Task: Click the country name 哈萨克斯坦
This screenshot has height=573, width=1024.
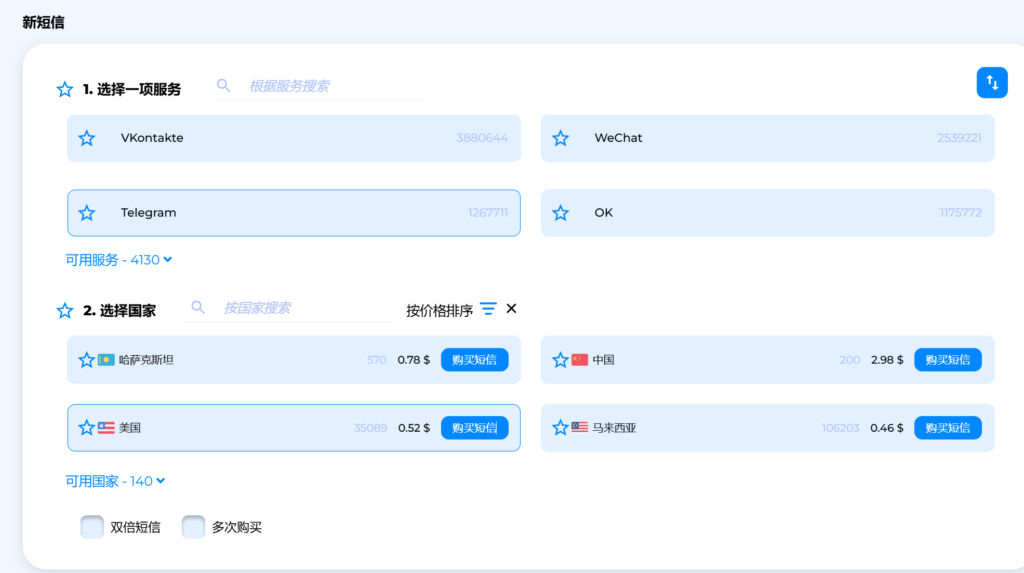Action: [146, 360]
